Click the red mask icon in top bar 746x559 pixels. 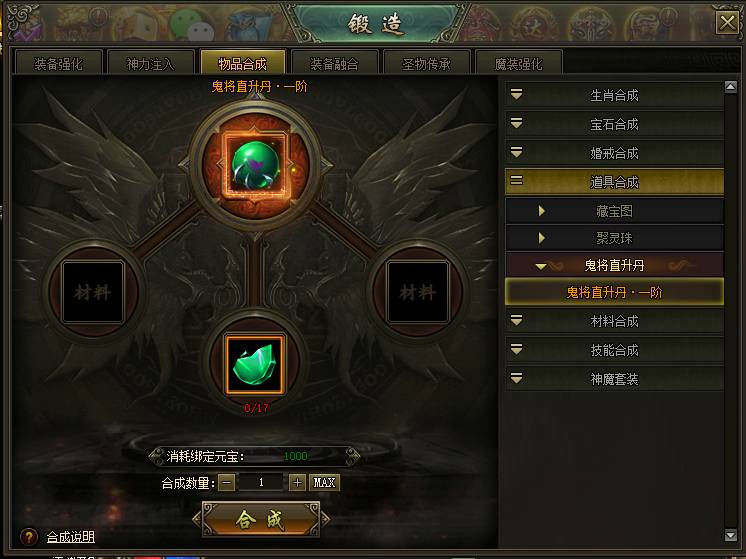[480, 25]
